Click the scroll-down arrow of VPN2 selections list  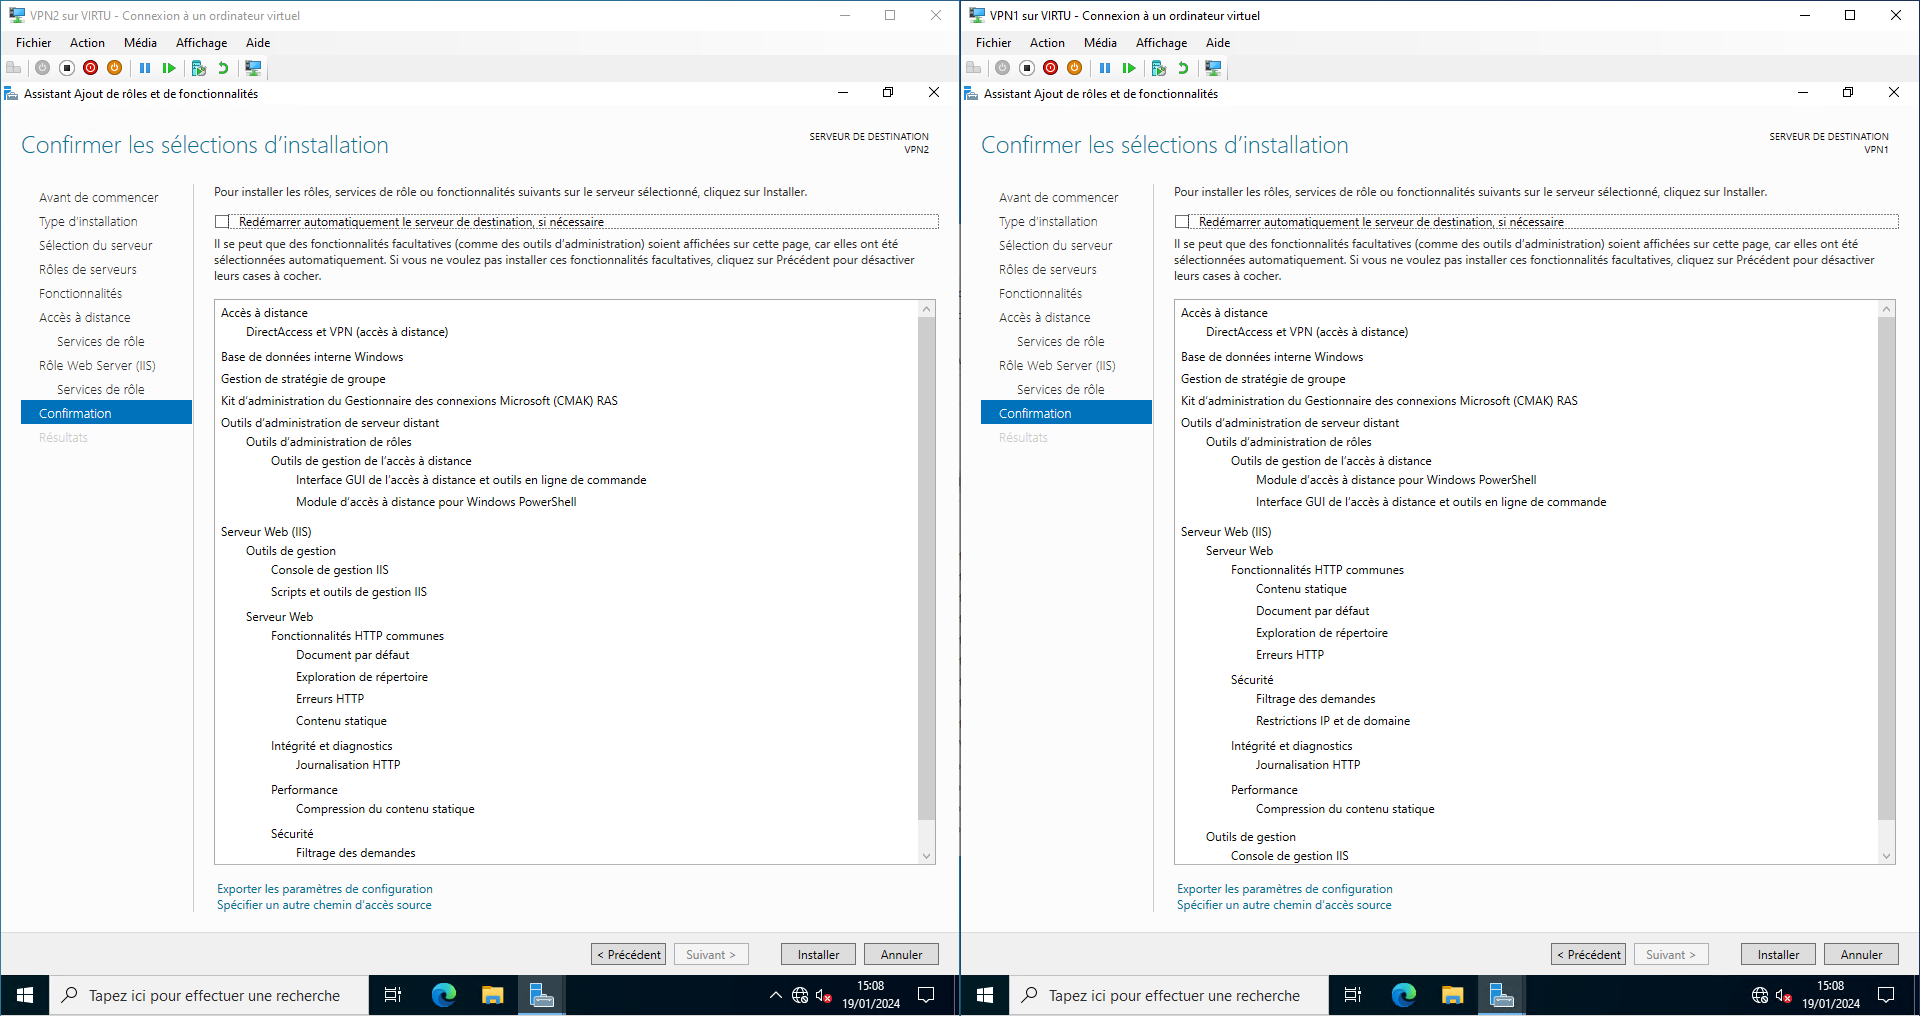(926, 856)
